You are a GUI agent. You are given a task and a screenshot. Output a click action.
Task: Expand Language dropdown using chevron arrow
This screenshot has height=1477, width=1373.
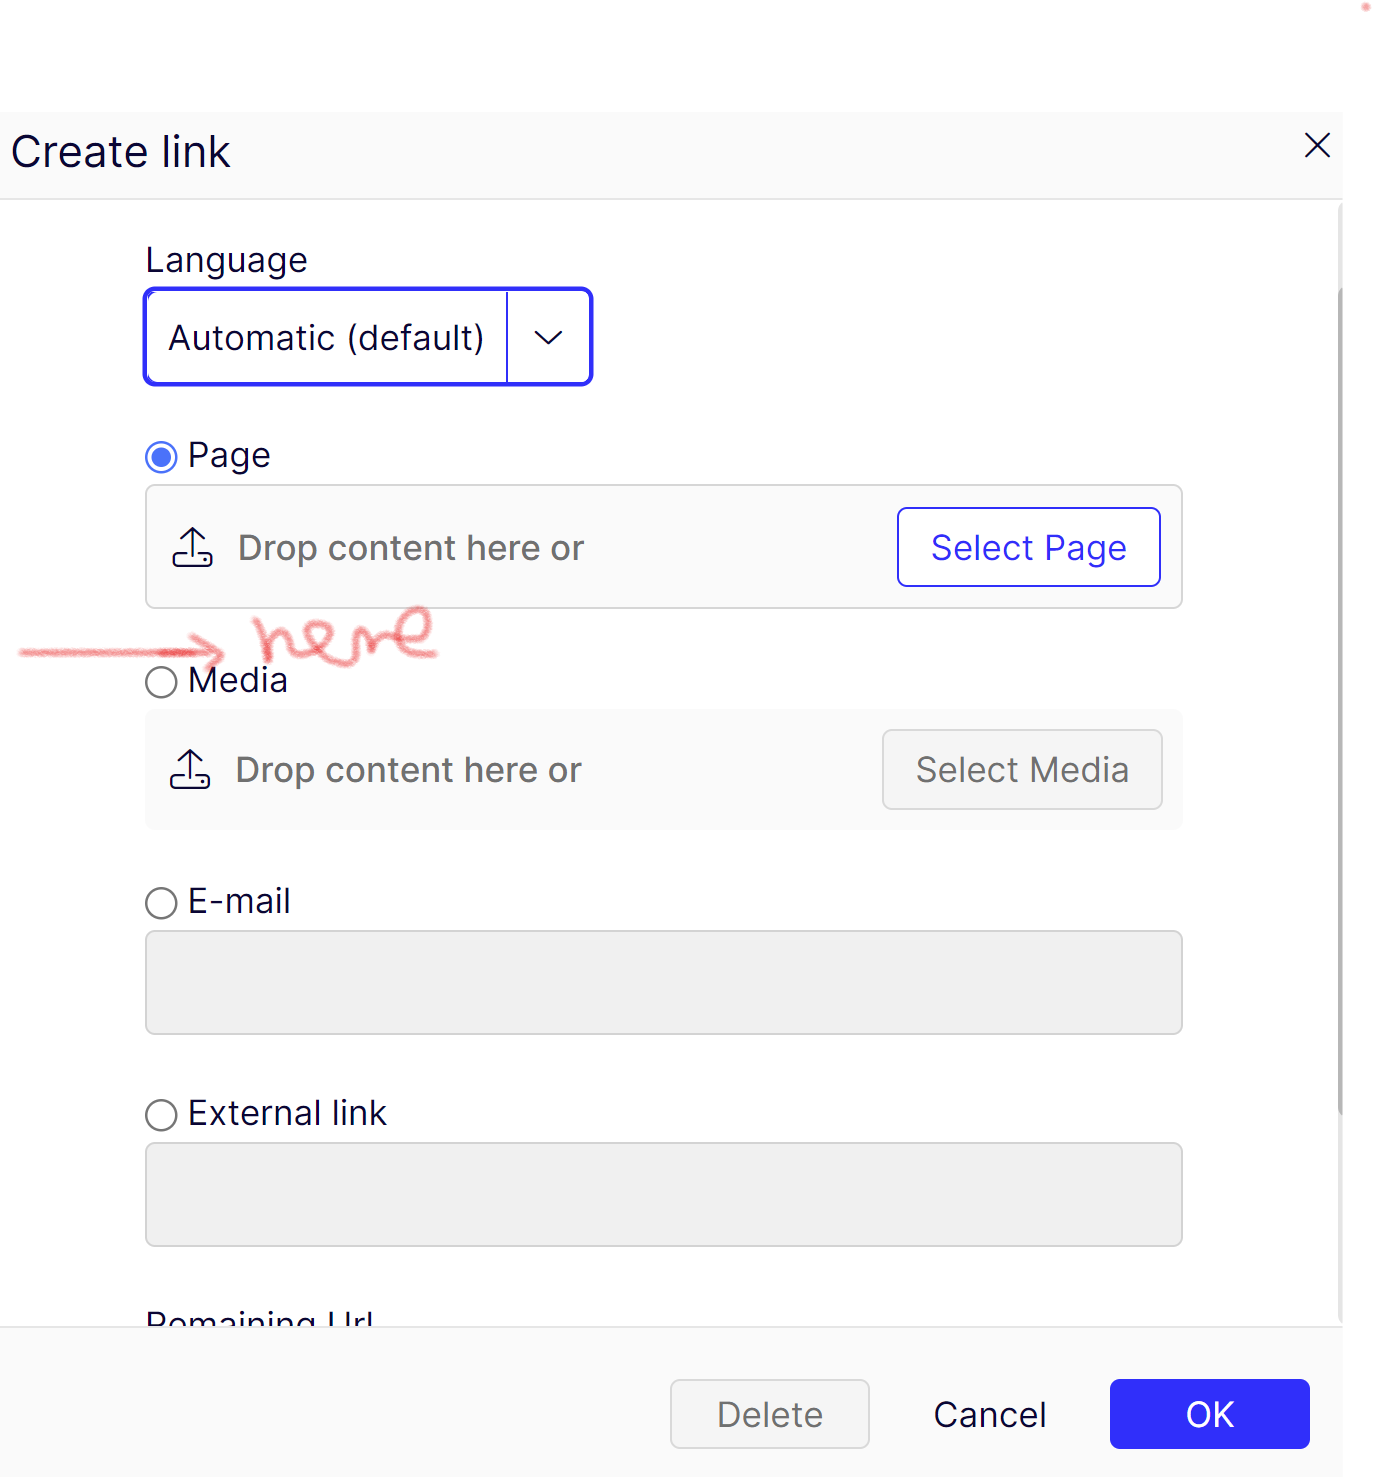tap(548, 338)
